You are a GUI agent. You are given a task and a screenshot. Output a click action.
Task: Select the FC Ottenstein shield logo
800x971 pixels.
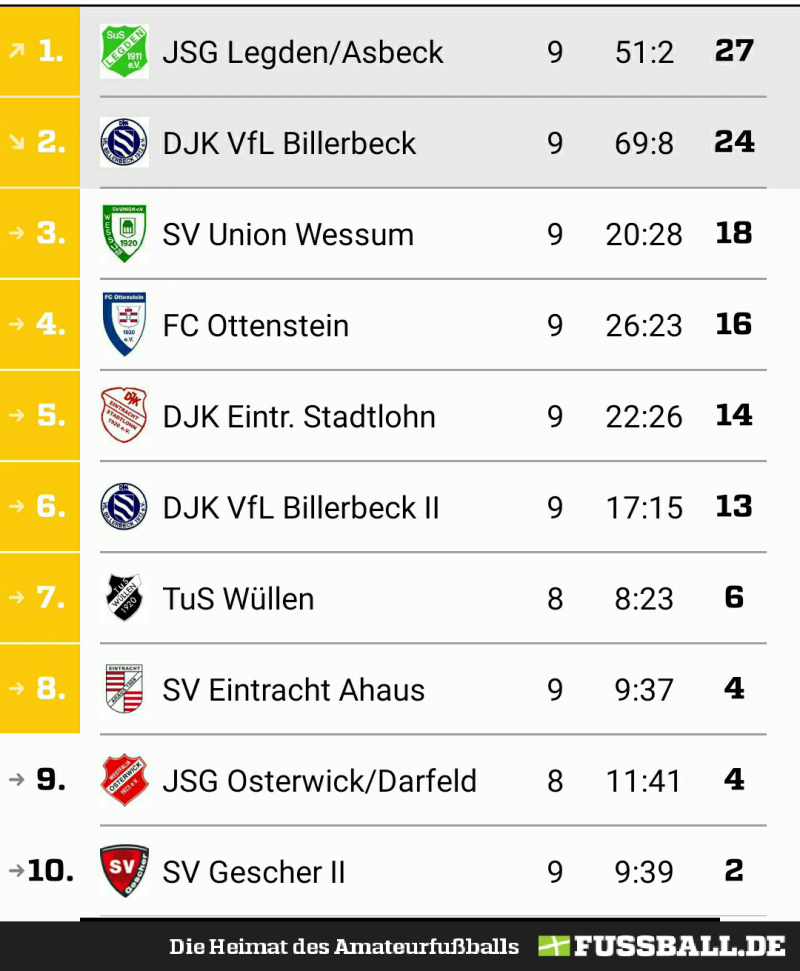(x=124, y=324)
